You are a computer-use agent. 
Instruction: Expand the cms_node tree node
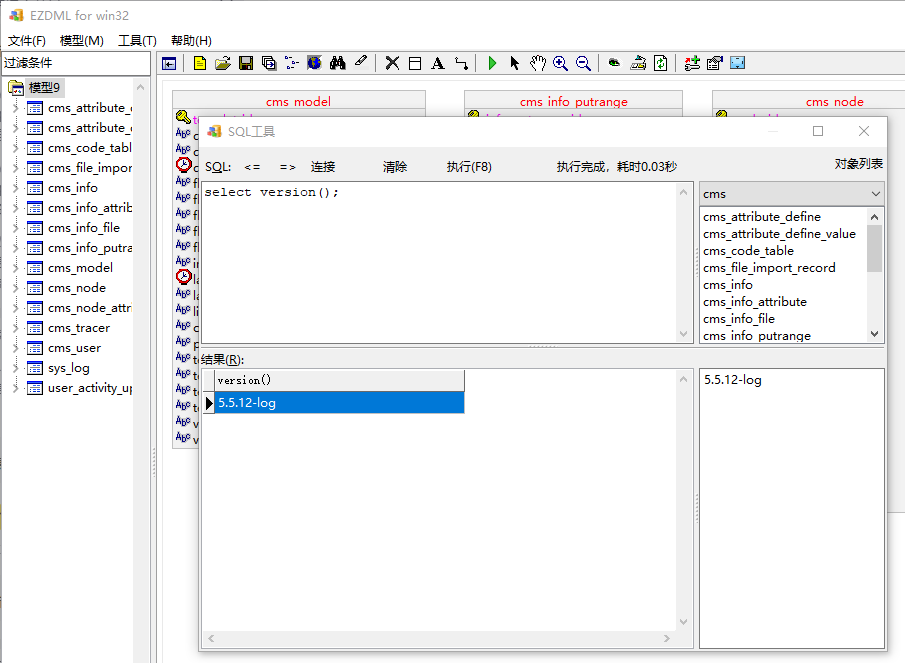16,288
